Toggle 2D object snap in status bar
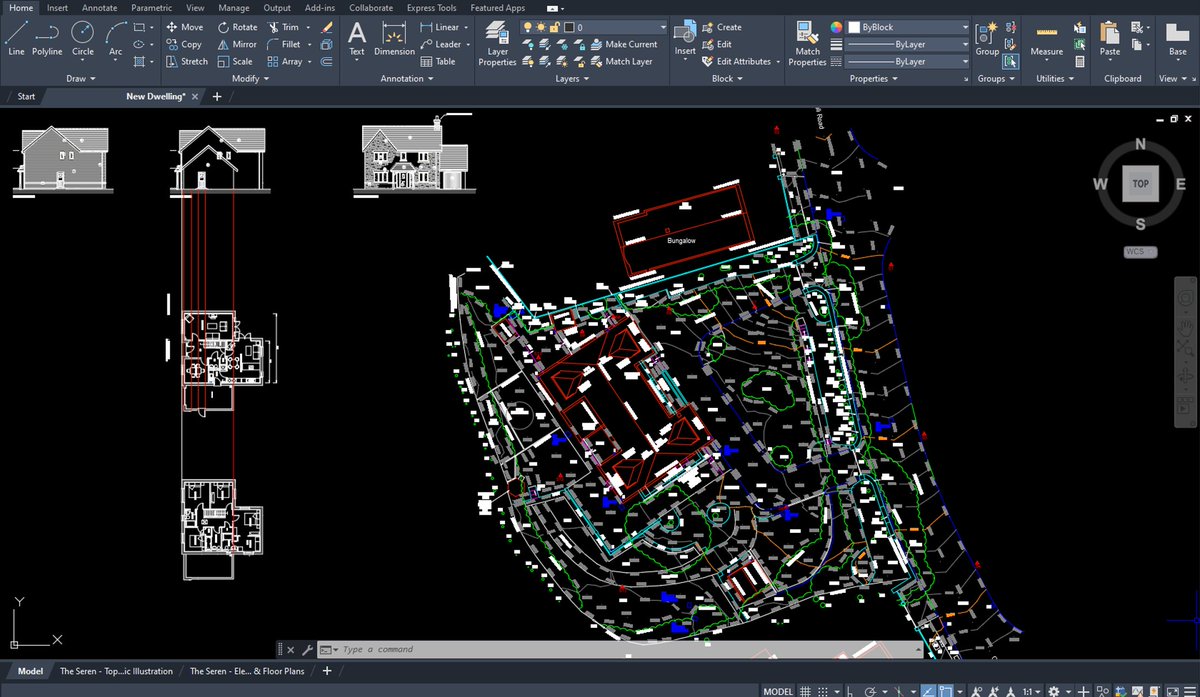1200x697 pixels. [x=946, y=691]
